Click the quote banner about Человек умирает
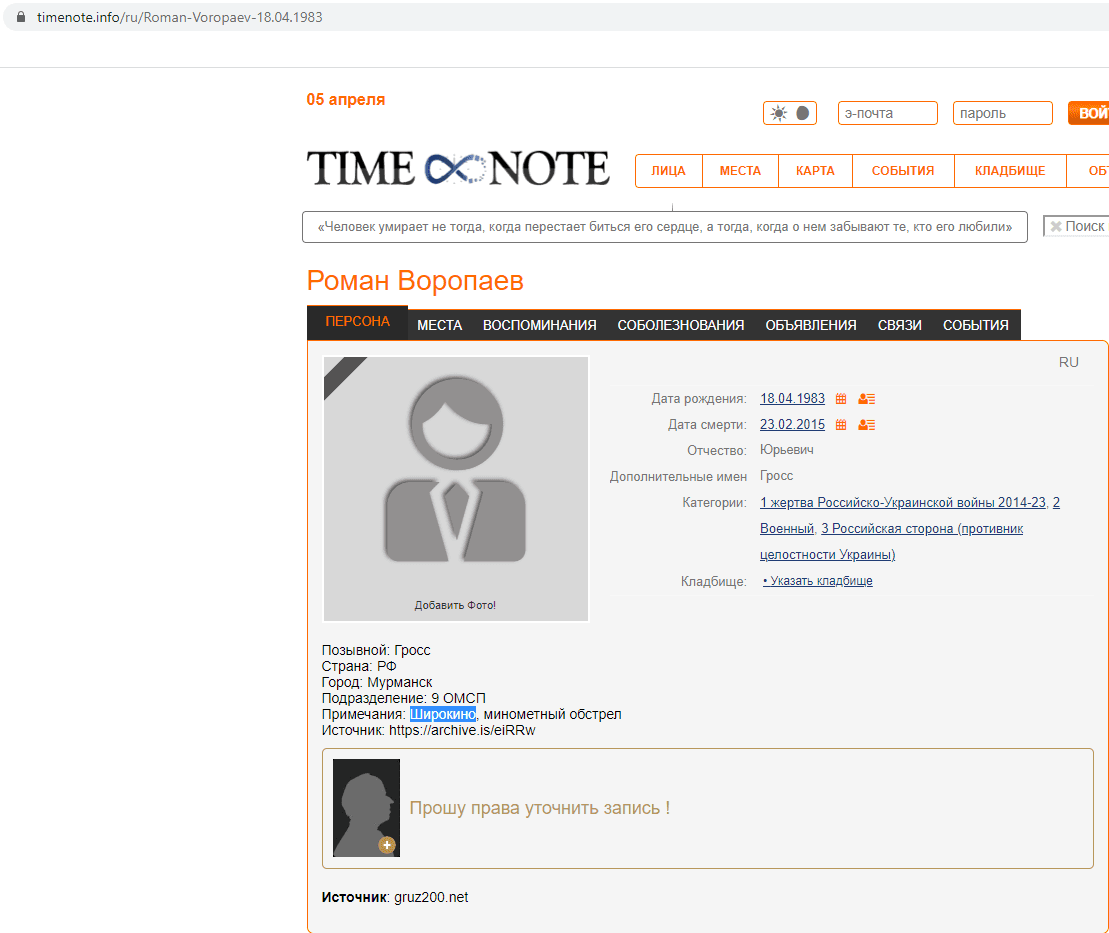1109x933 pixels. click(x=665, y=227)
